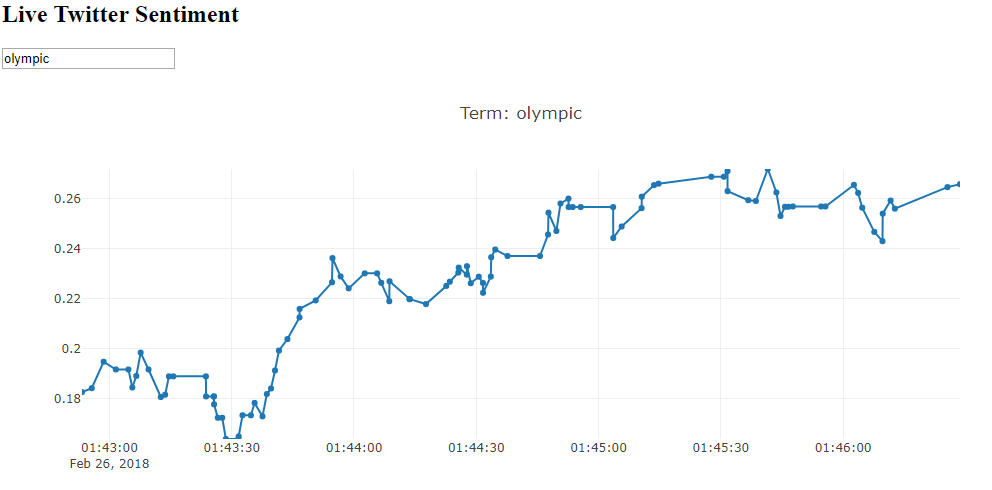Viewport: 992px width, 490px height.
Task: Select the 01:45:00 x-axis tick label
Action: 599,448
